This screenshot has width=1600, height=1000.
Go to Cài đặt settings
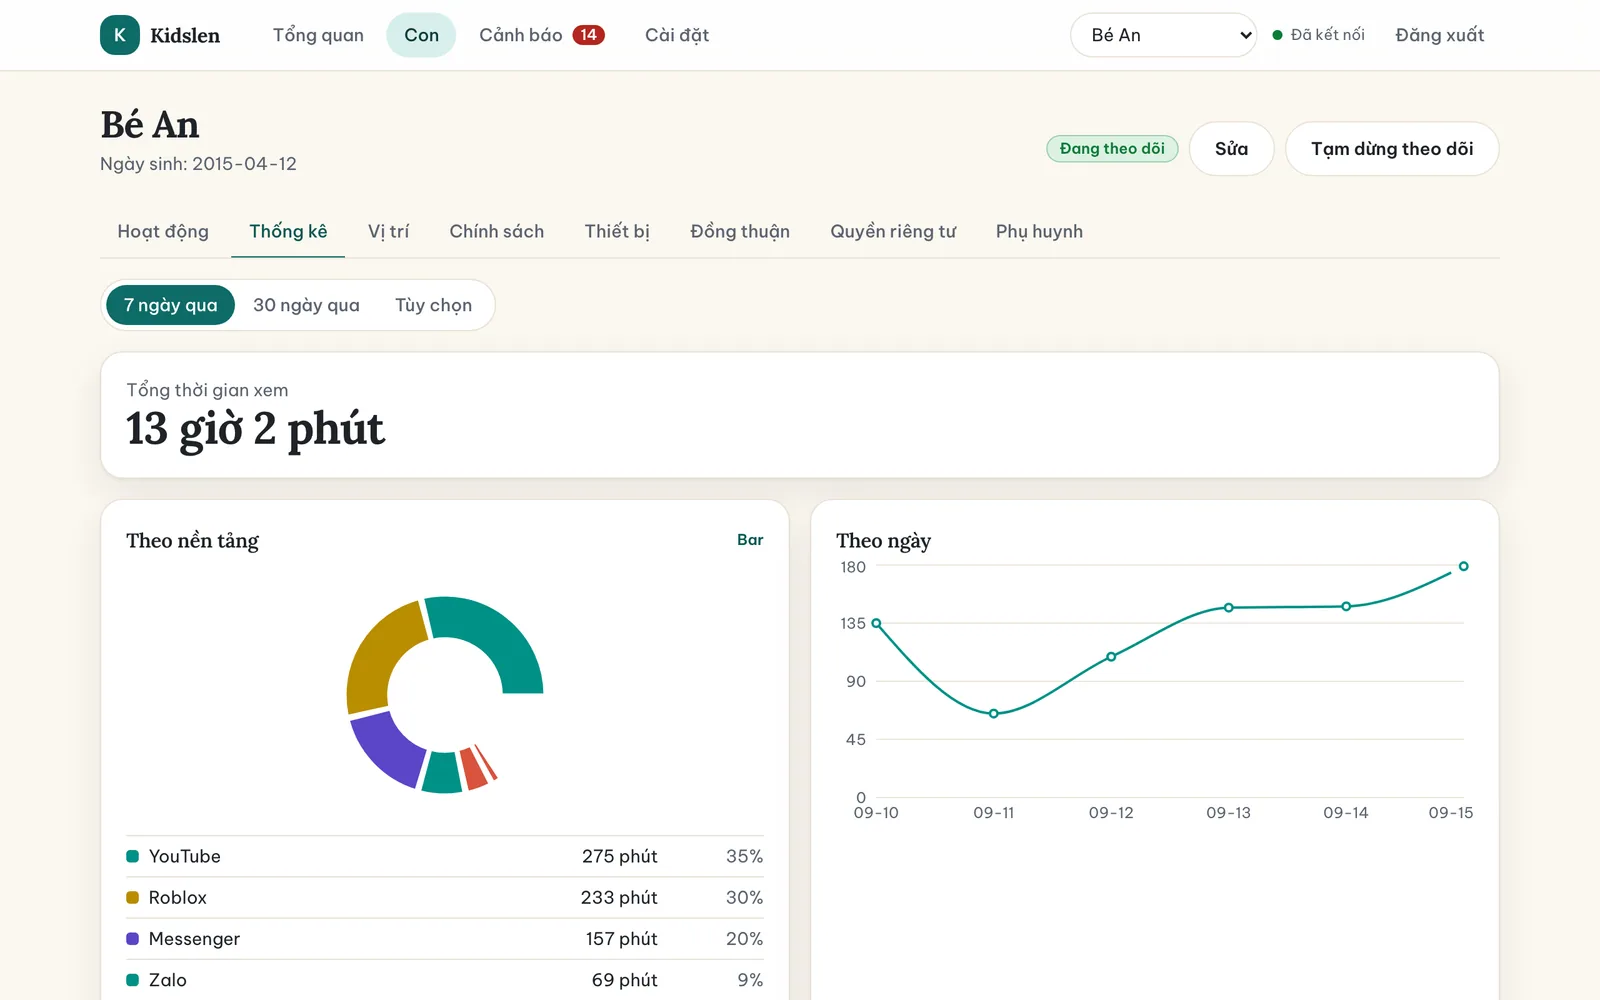[x=677, y=35]
